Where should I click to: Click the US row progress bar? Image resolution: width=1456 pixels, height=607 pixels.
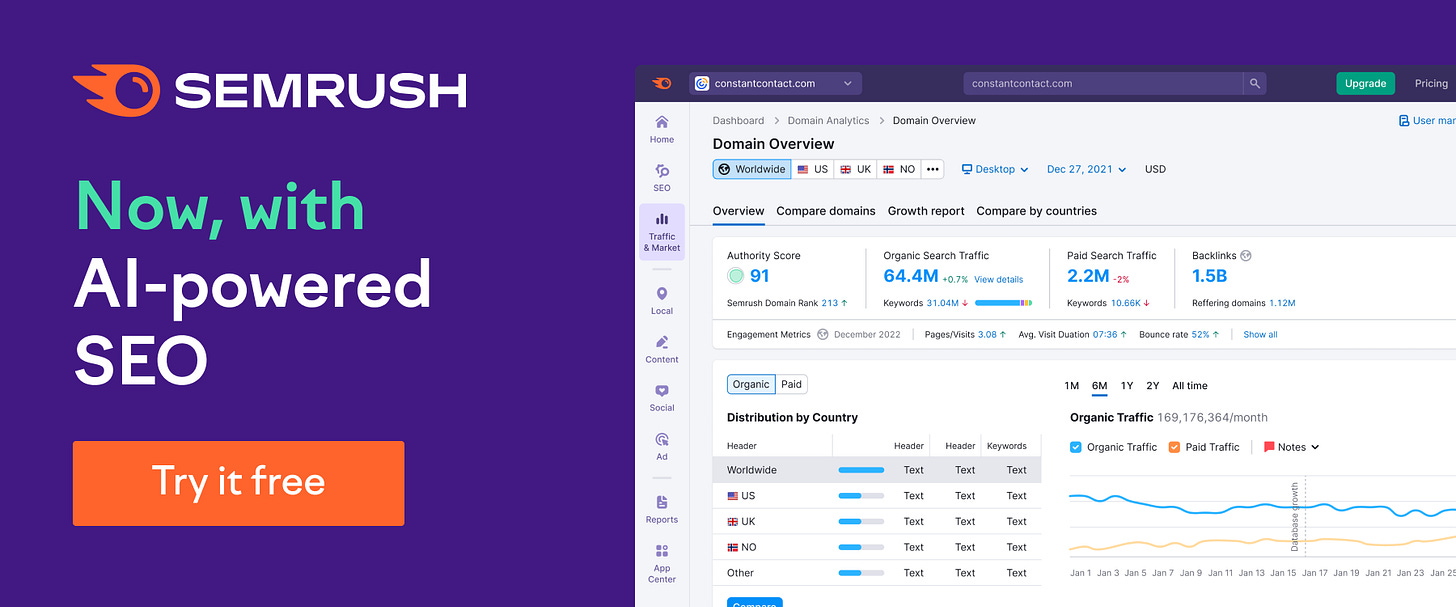click(861, 496)
